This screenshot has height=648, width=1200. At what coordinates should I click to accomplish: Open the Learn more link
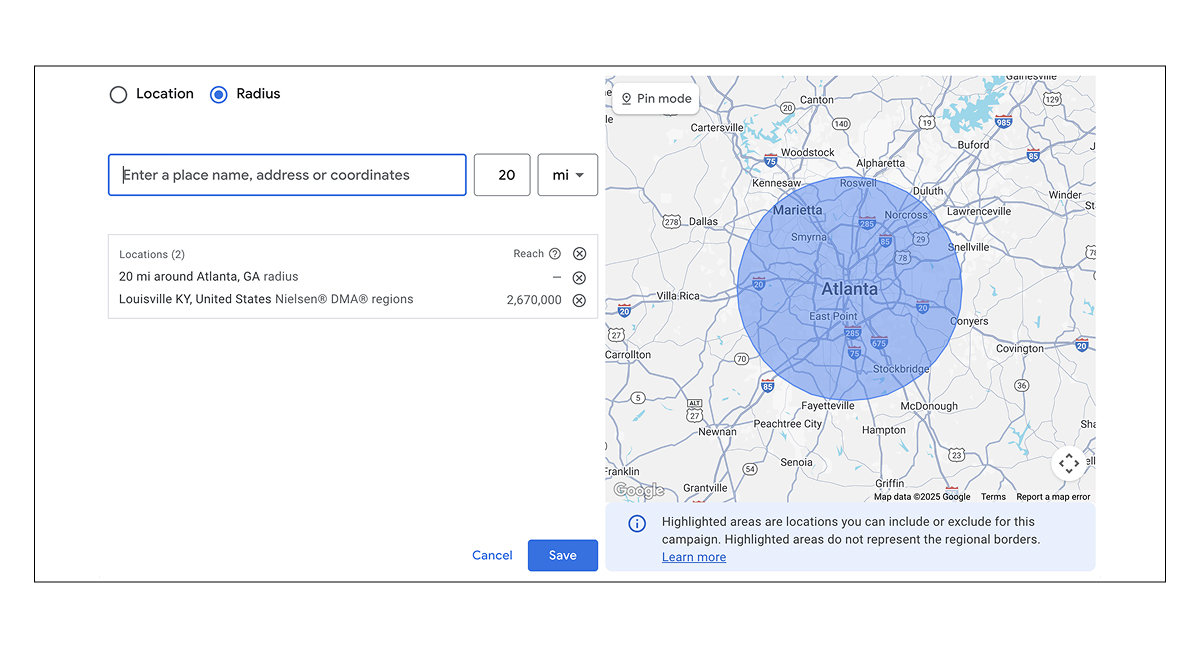[x=694, y=557]
